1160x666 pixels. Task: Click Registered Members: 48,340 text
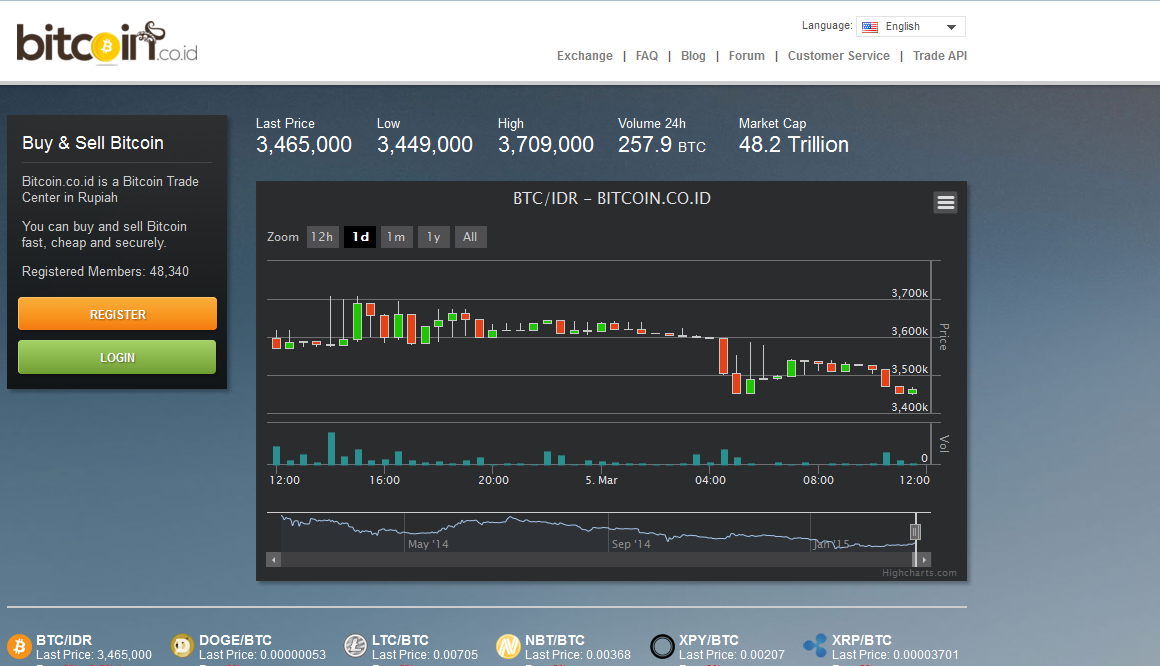tap(105, 272)
